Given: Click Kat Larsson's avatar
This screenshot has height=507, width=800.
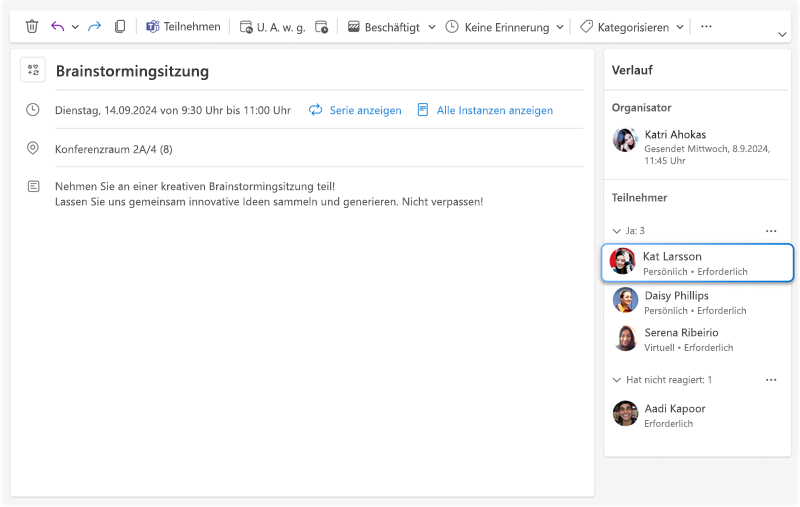Looking at the screenshot, I should click(622, 261).
